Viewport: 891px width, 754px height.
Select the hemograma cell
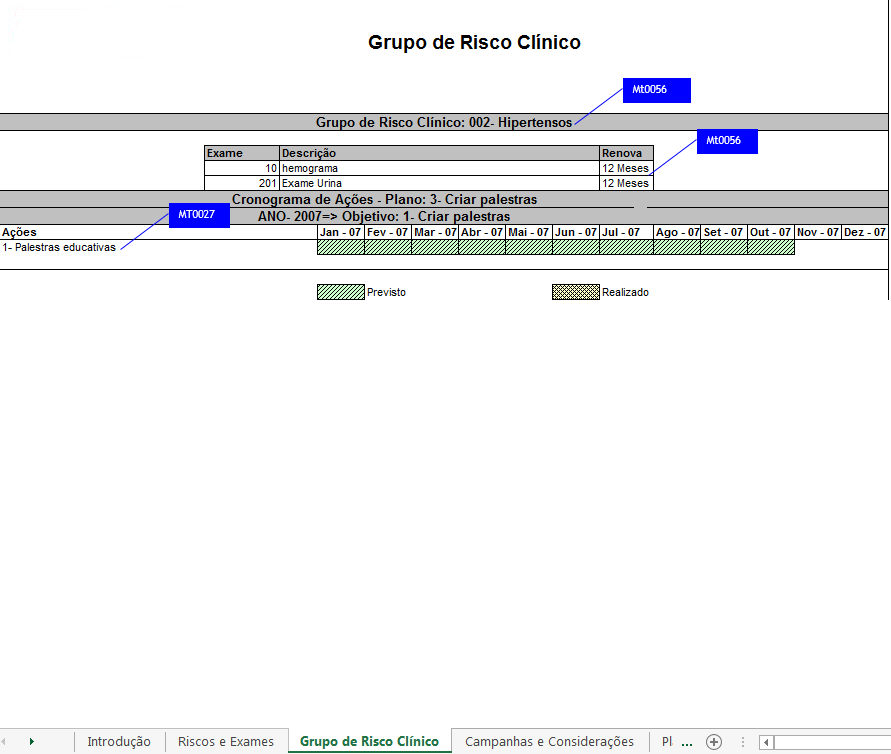pos(440,168)
